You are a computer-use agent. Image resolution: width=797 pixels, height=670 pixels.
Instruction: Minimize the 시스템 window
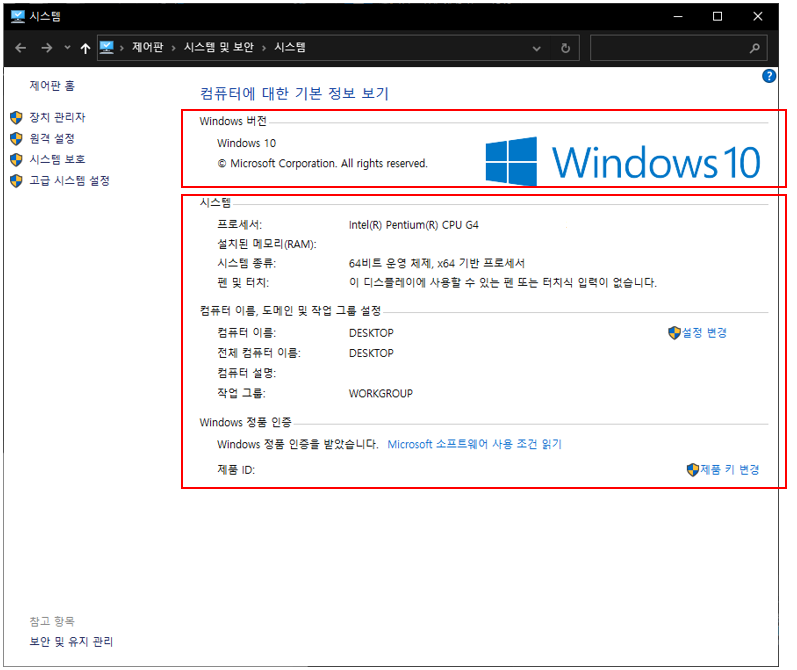(x=678, y=16)
